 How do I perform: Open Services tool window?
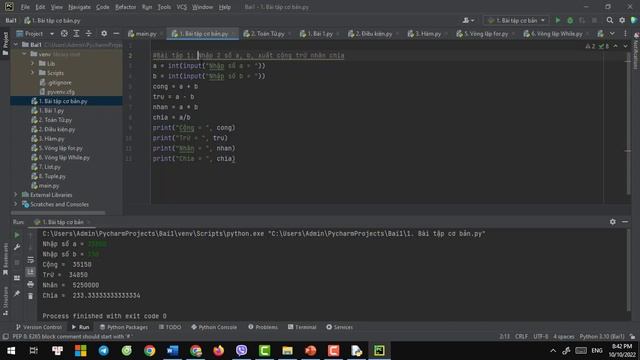click(340, 327)
